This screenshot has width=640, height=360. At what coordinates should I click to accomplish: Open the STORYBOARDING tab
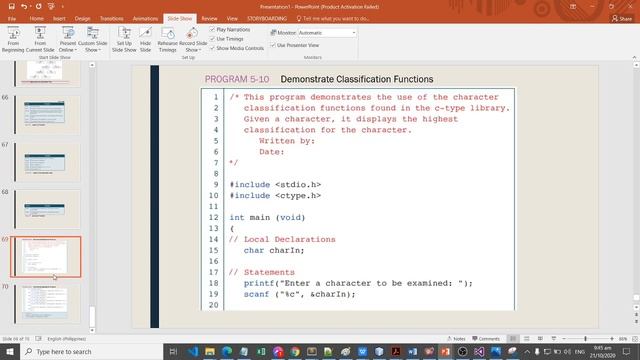tap(267, 19)
